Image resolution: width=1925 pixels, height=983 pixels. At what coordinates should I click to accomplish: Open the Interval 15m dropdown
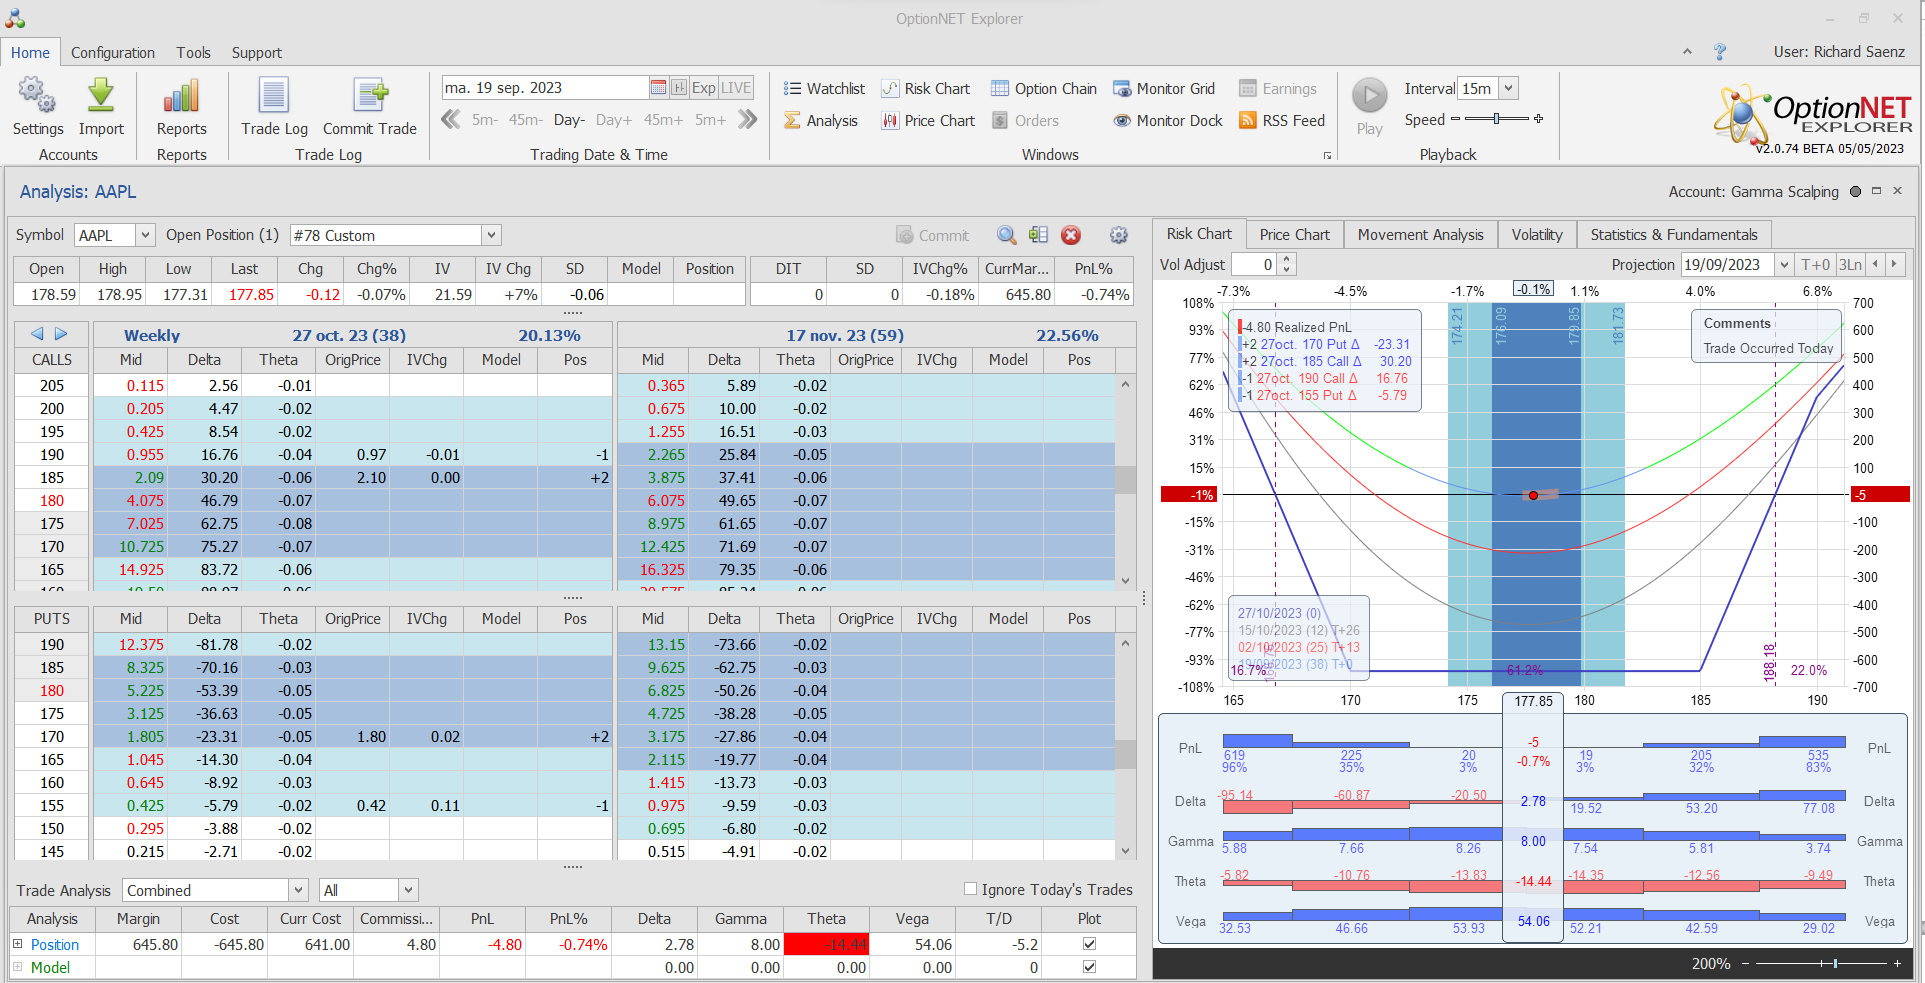[x=1508, y=88]
